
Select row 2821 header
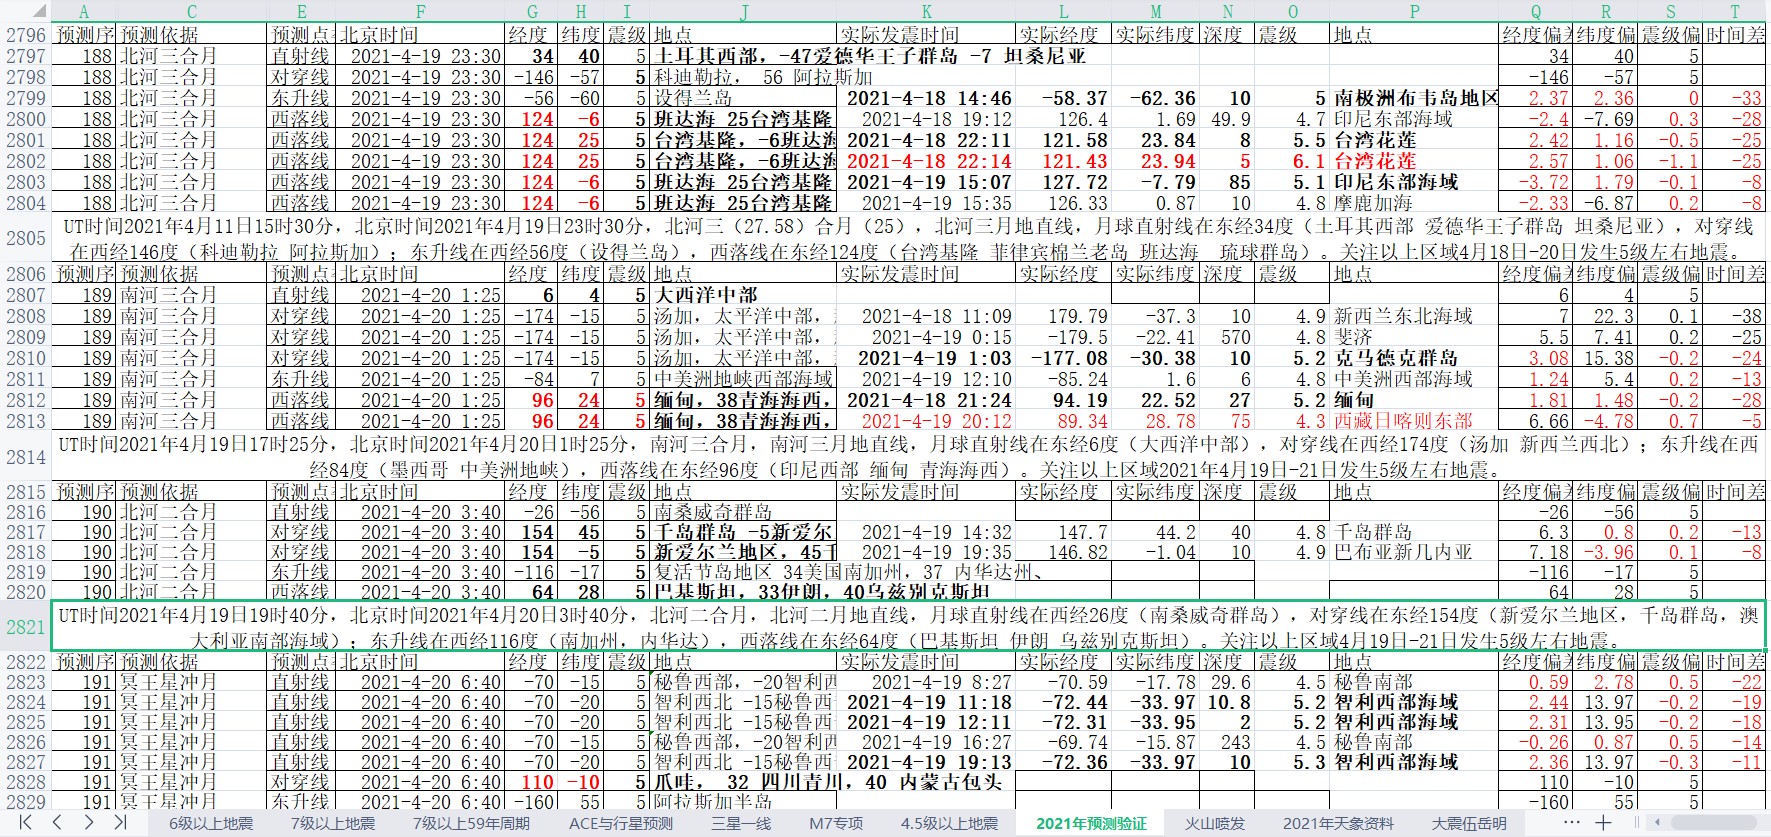point(26,627)
